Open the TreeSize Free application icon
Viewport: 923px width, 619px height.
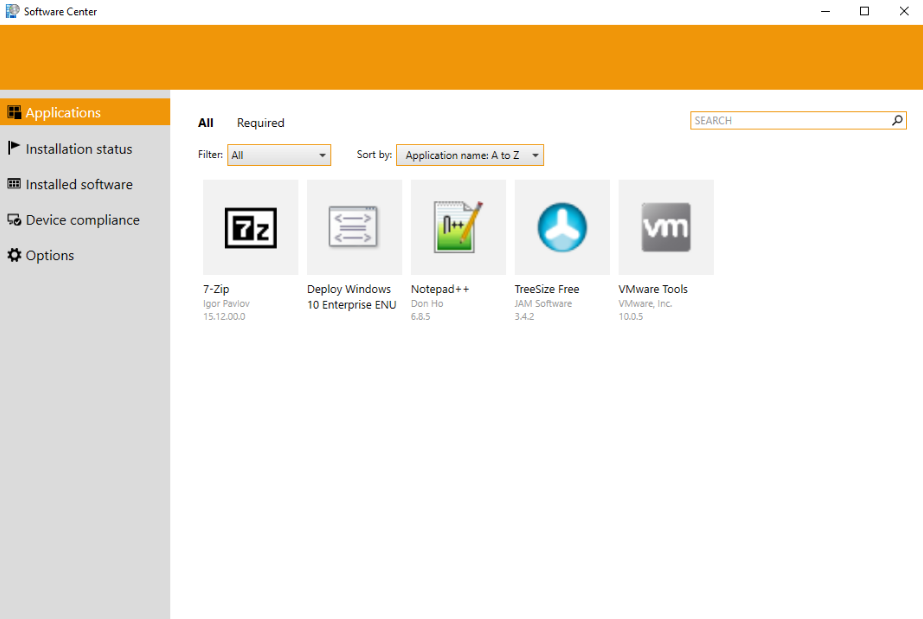click(x=562, y=227)
